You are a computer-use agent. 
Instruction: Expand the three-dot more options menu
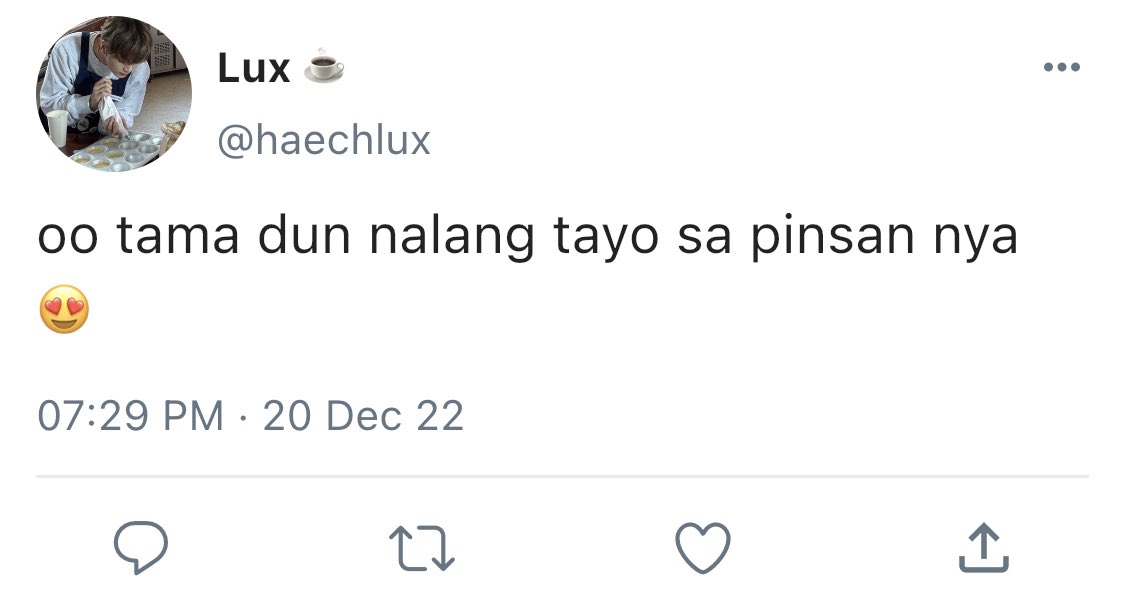pyautogui.click(x=1061, y=67)
